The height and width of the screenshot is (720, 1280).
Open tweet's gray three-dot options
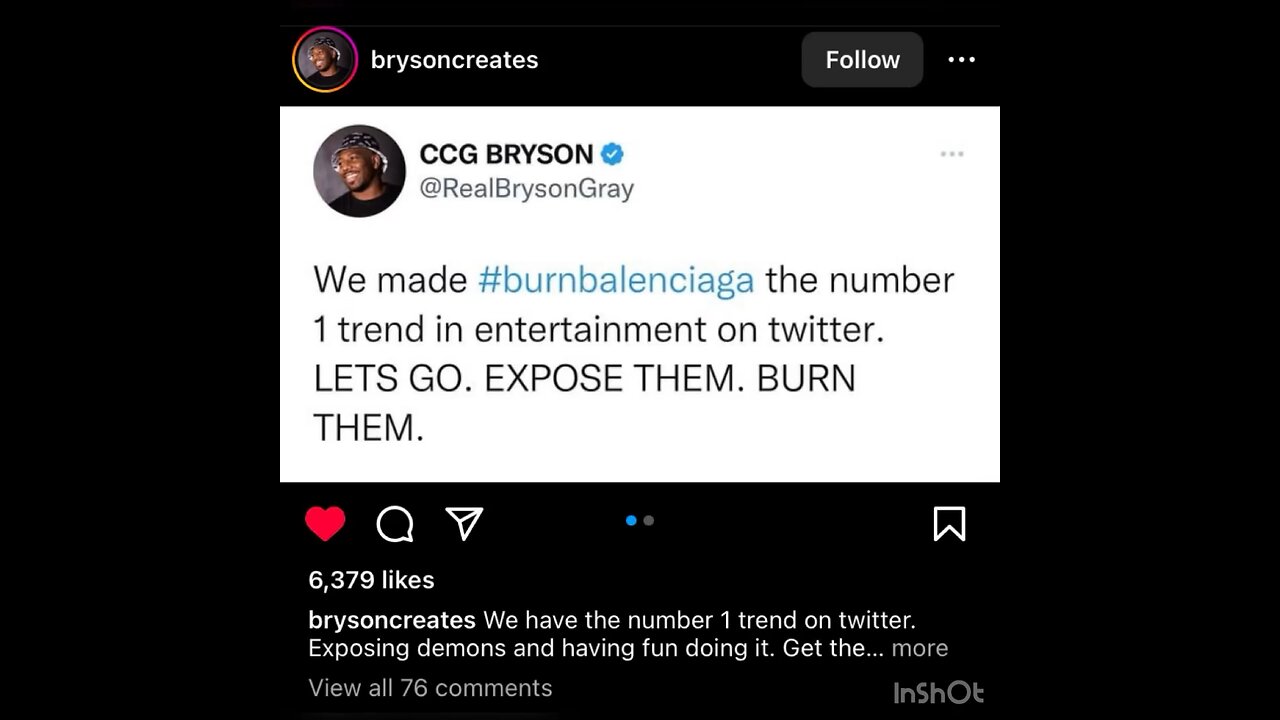(952, 154)
